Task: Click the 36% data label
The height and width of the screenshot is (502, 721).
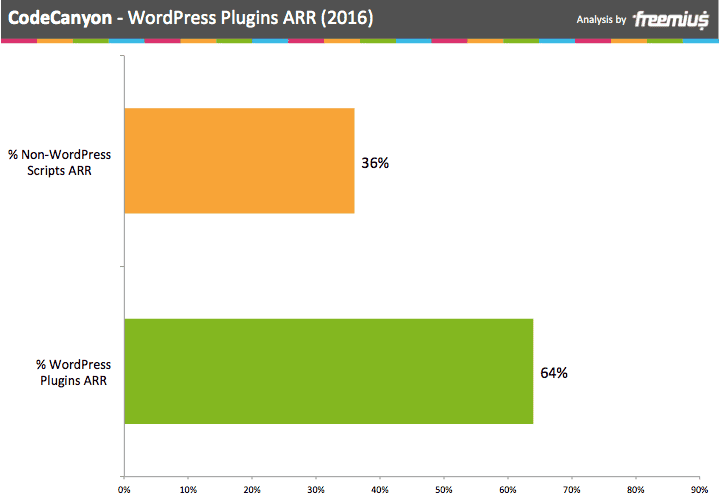Action: pos(375,163)
